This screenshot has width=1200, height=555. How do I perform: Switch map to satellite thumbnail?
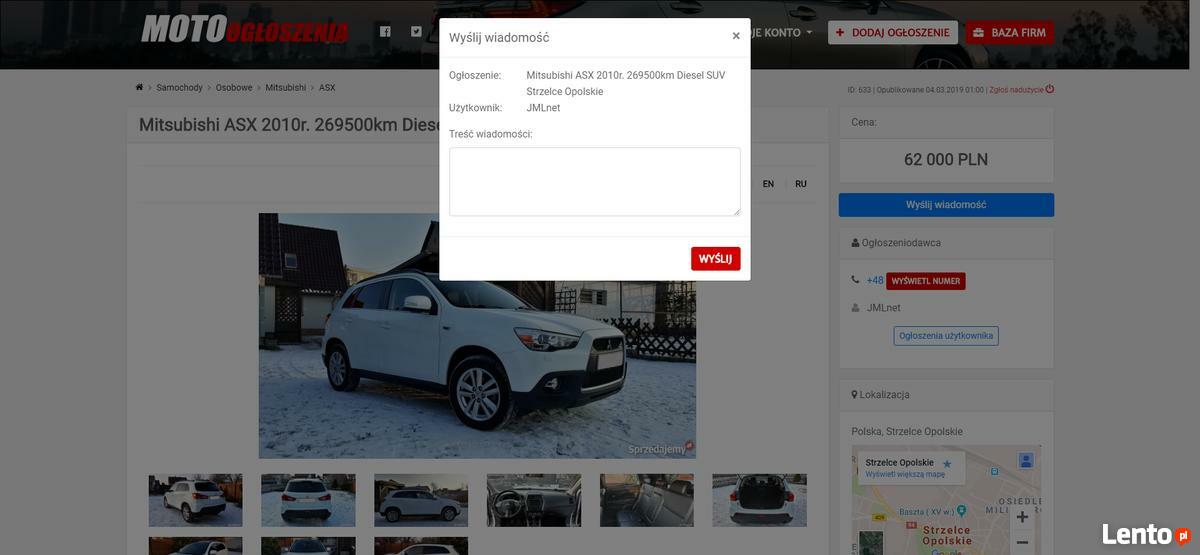click(871, 543)
